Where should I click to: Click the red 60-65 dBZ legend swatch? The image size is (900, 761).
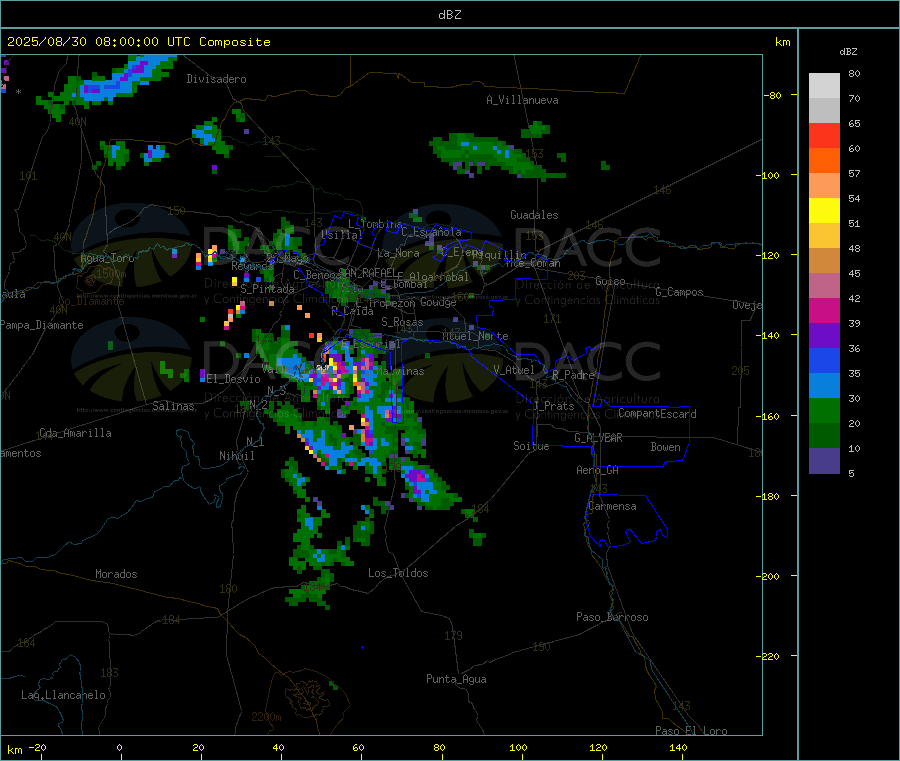click(824, 135)
